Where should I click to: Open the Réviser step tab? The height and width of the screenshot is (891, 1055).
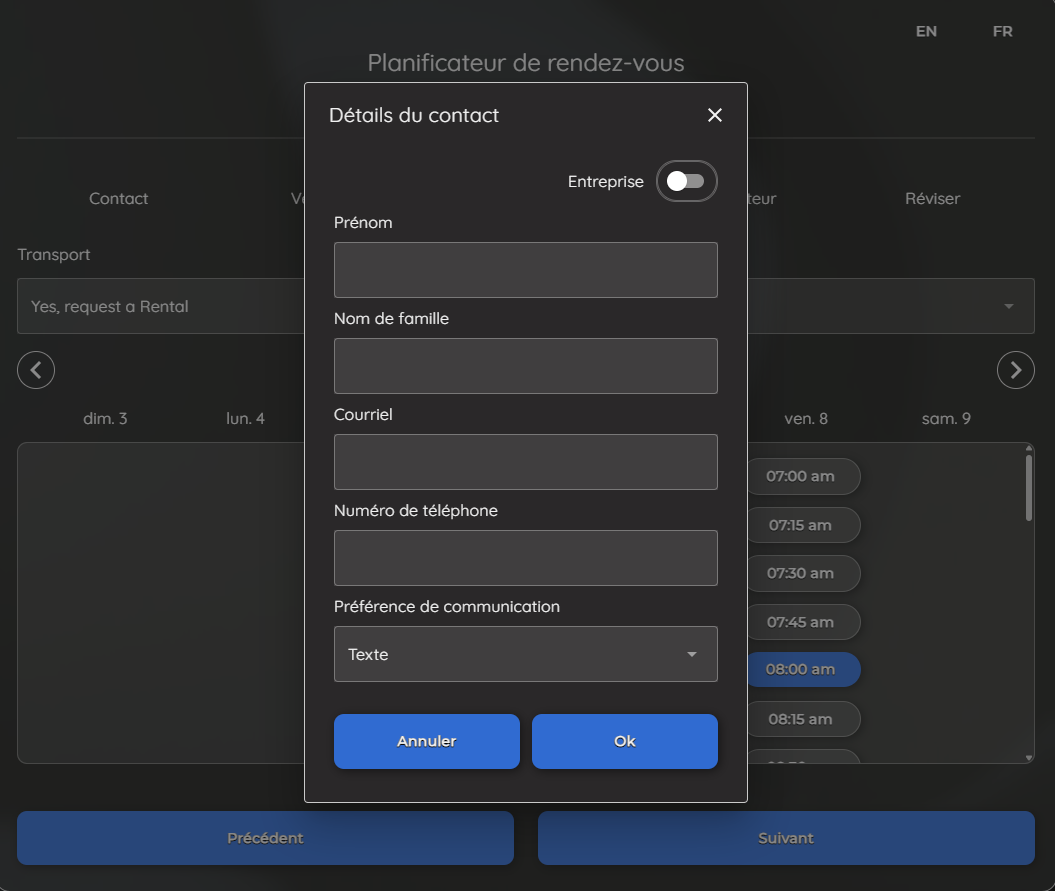click(x=932, y=198)
